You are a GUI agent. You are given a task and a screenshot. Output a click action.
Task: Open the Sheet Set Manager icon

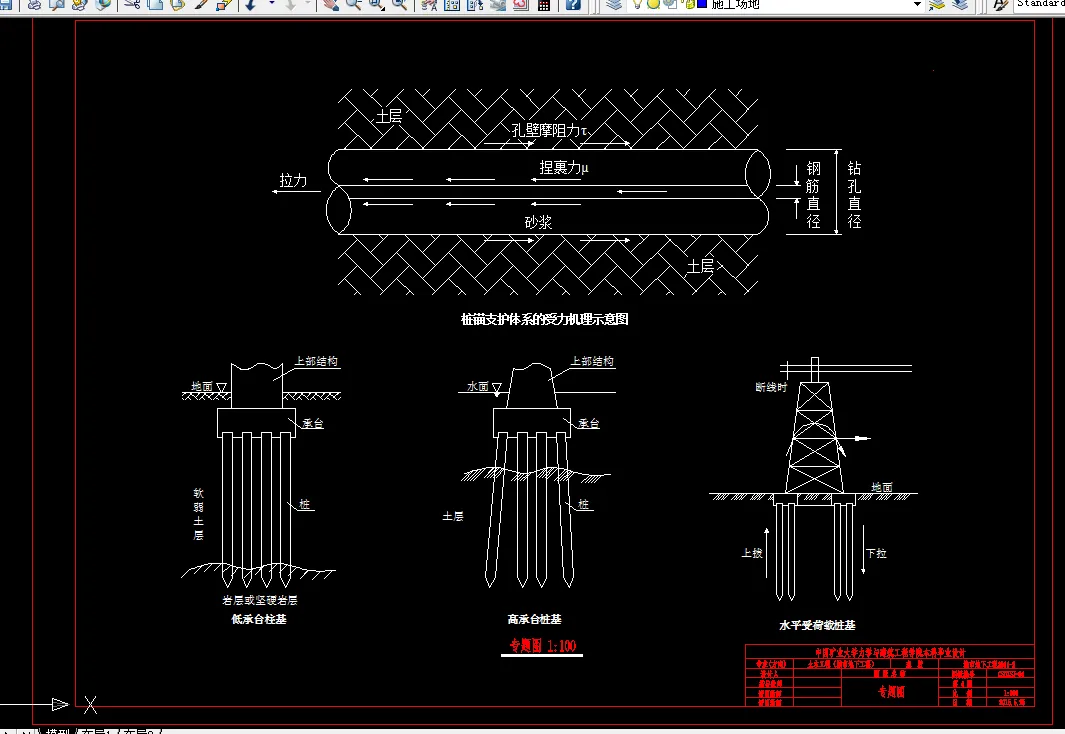498,4
